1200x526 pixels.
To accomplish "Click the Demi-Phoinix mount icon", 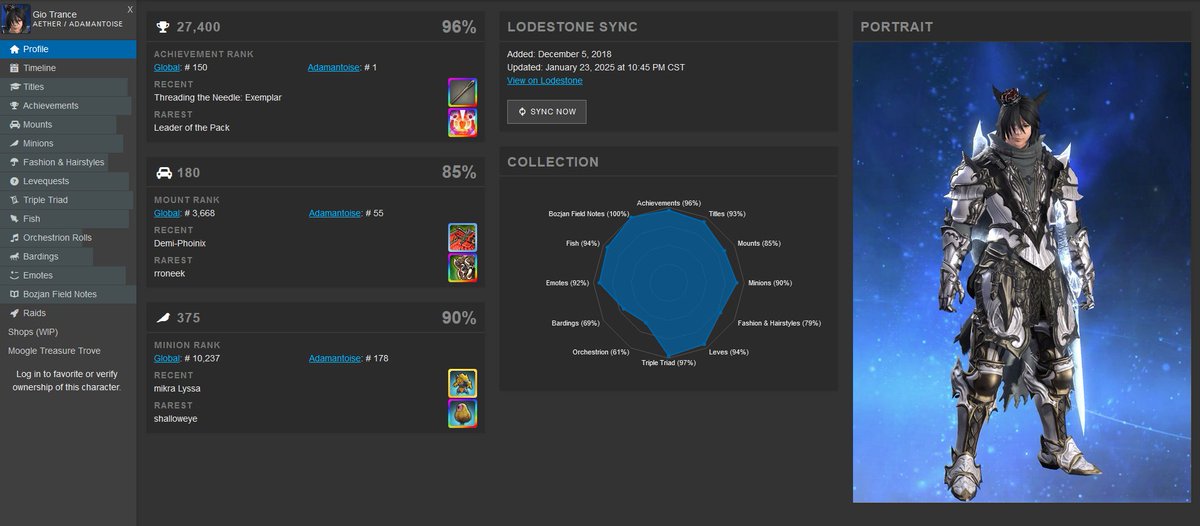I will click(x=462, y=237).
